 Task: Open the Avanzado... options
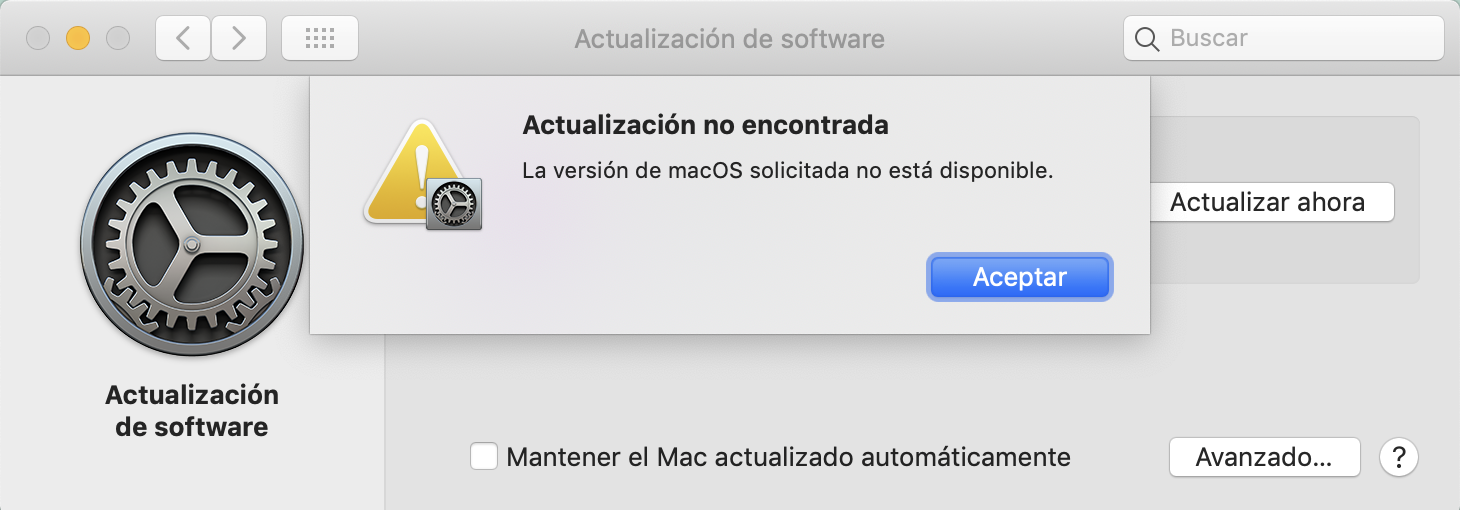[x=1264, y=457]
